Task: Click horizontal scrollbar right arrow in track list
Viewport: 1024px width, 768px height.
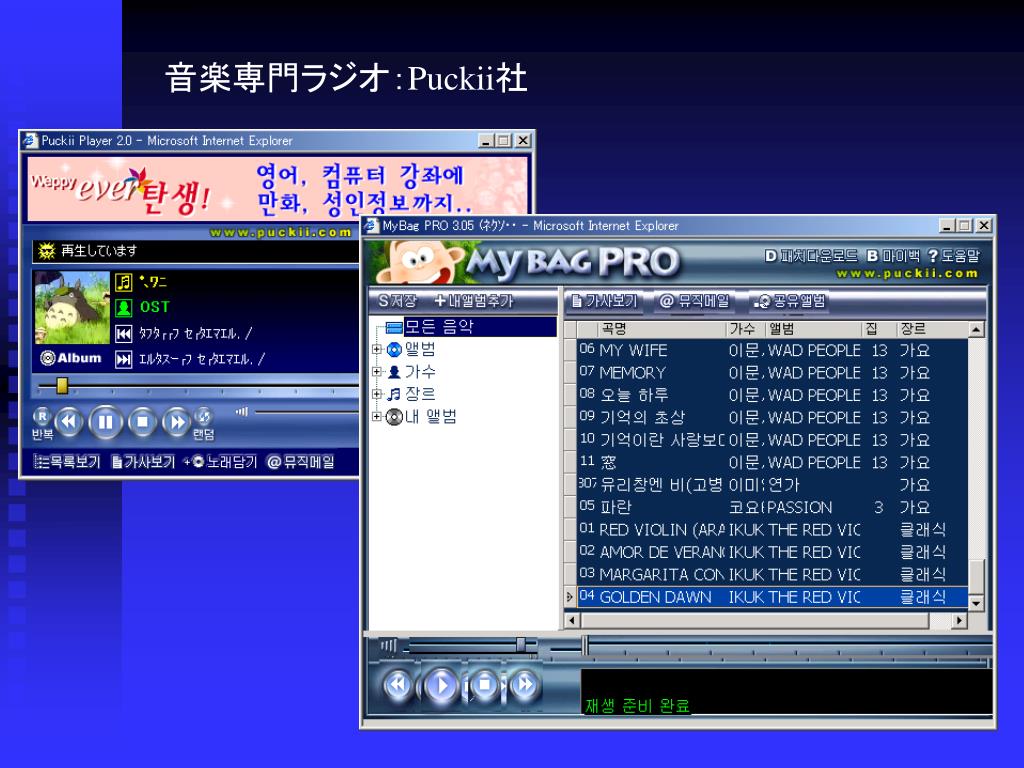Action: 959,620
